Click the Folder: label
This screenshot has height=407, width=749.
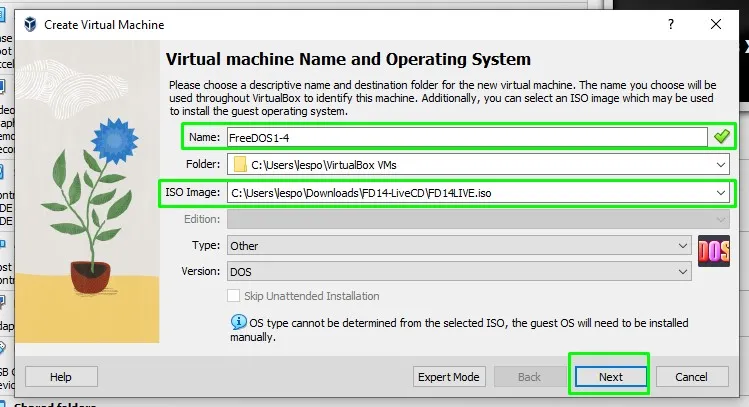tap(203, 164)
